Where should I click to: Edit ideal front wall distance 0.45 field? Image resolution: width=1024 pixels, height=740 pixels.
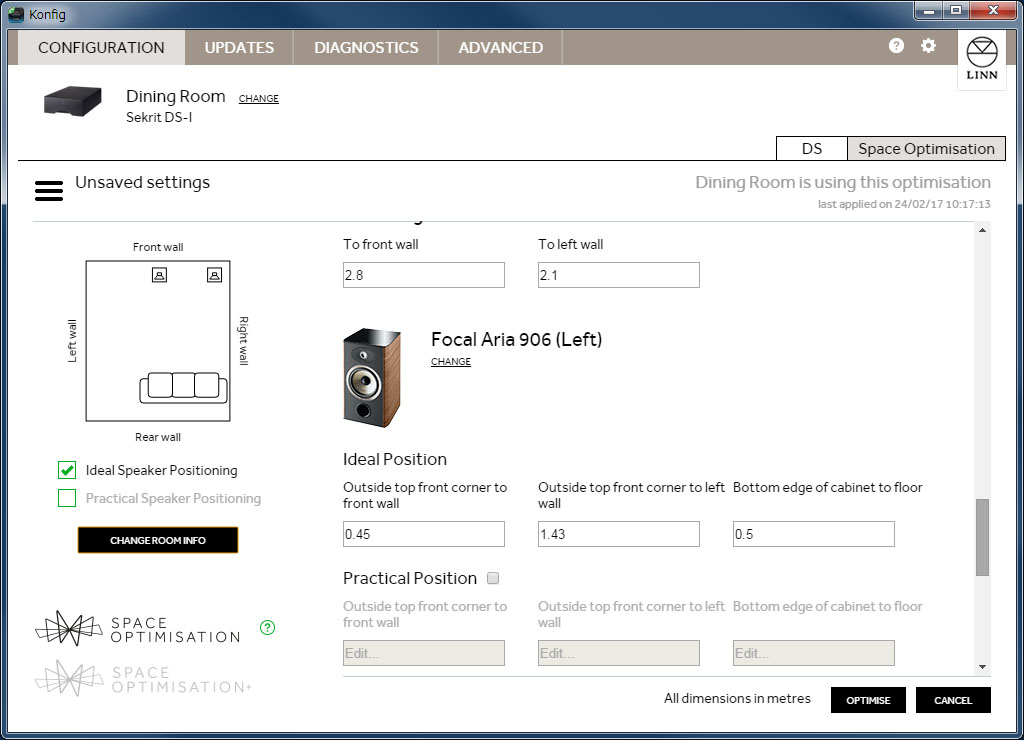click(424, 534)
